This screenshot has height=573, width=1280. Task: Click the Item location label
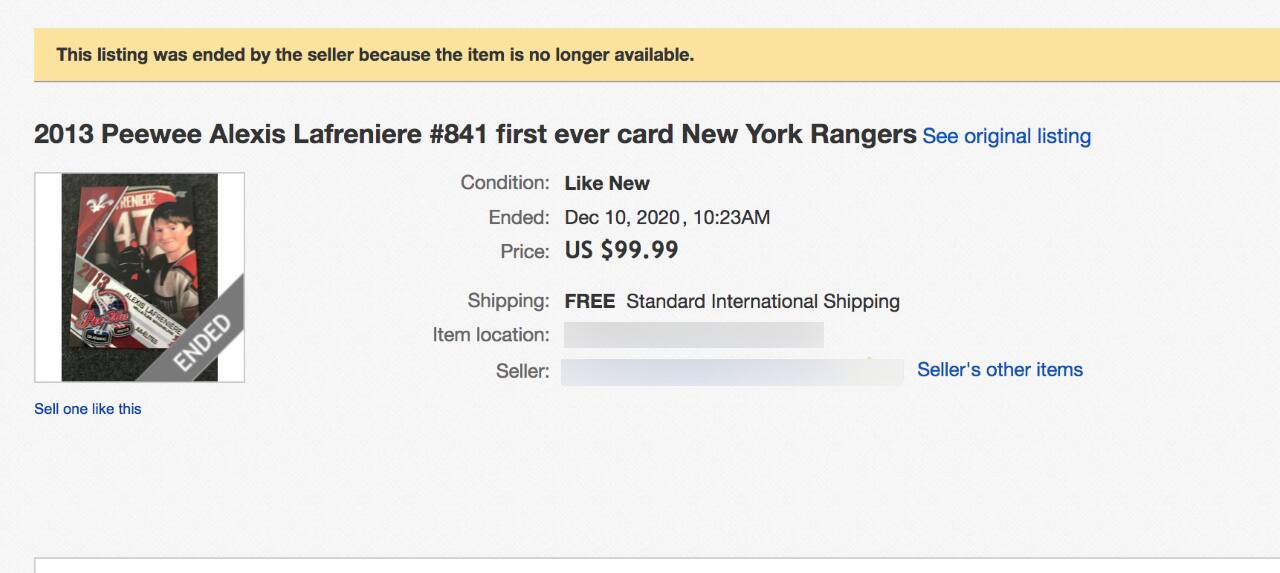pyautogui.click(x=491, y=335)
